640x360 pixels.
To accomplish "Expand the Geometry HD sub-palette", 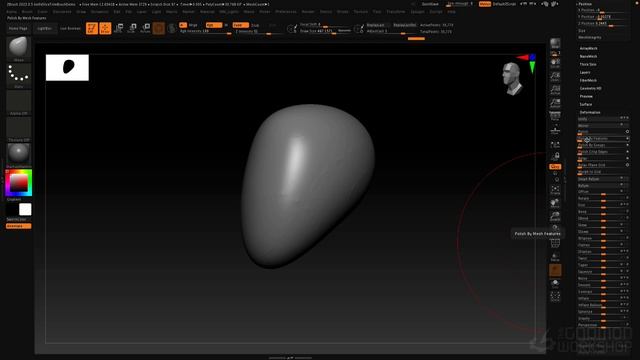I will [x=591, y=88].
